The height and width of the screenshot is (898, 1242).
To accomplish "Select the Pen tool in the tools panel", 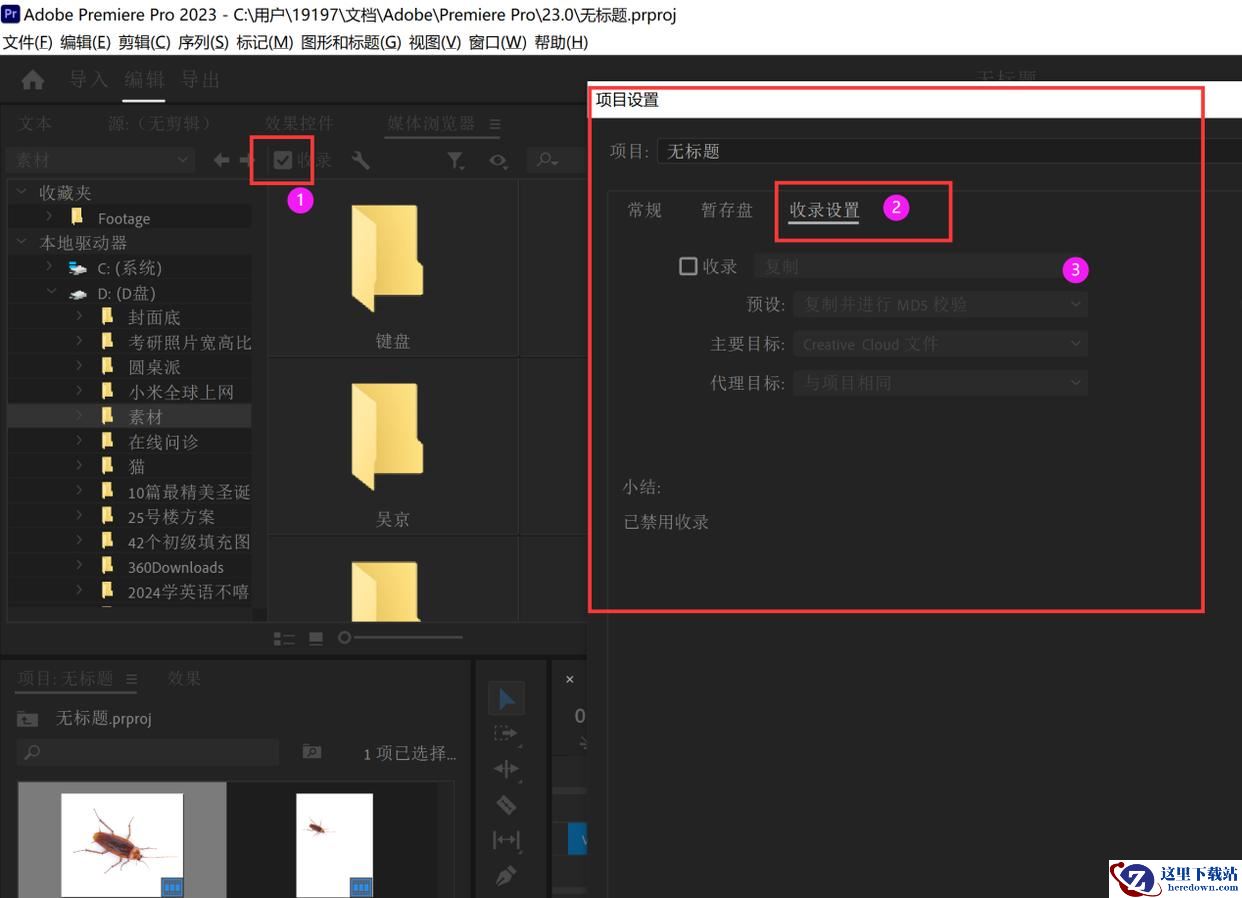I will pyautogui.click(x=506, y=876).
